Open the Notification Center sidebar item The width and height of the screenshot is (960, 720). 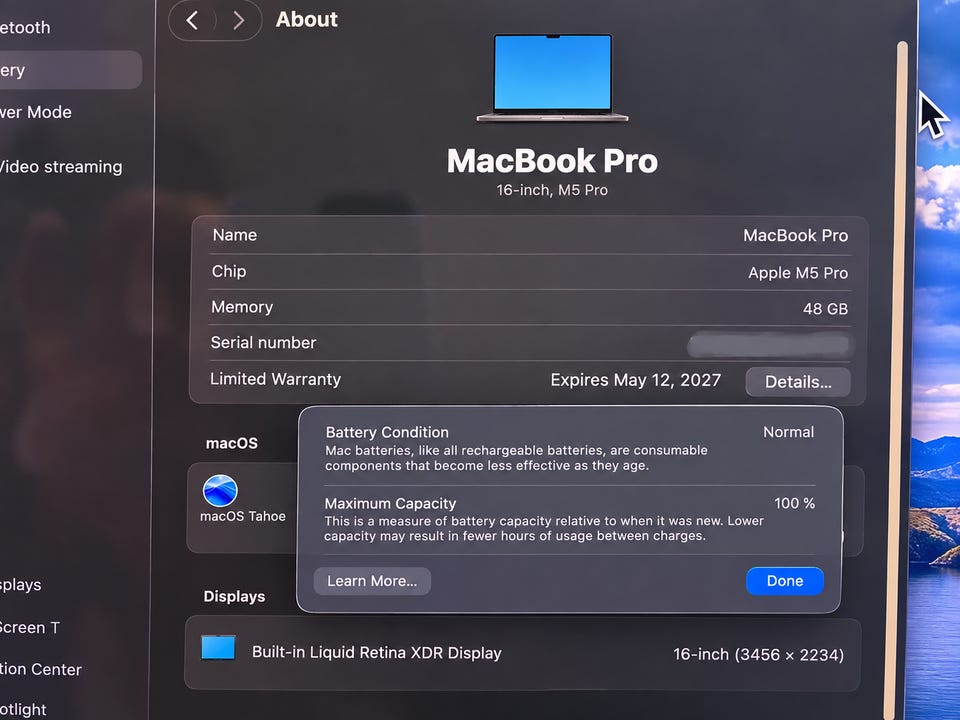pyautogui.click(x=40, y=669)
